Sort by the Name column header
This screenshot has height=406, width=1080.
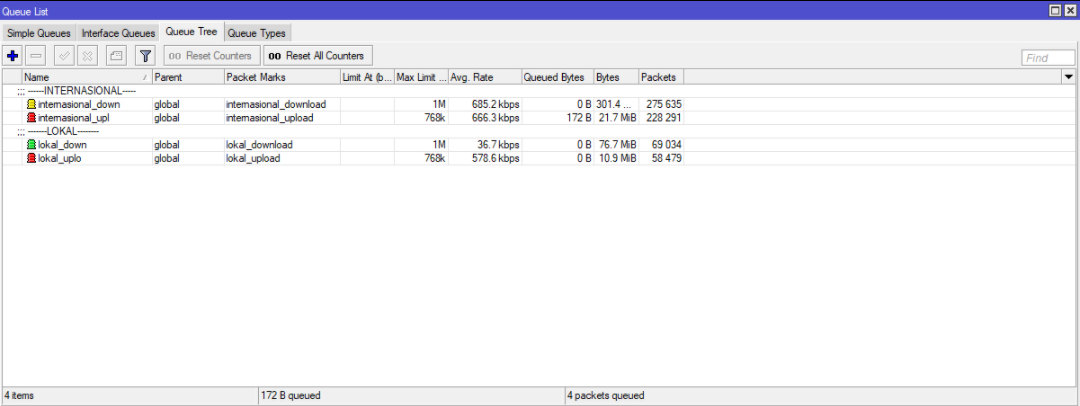click(87, 77)
